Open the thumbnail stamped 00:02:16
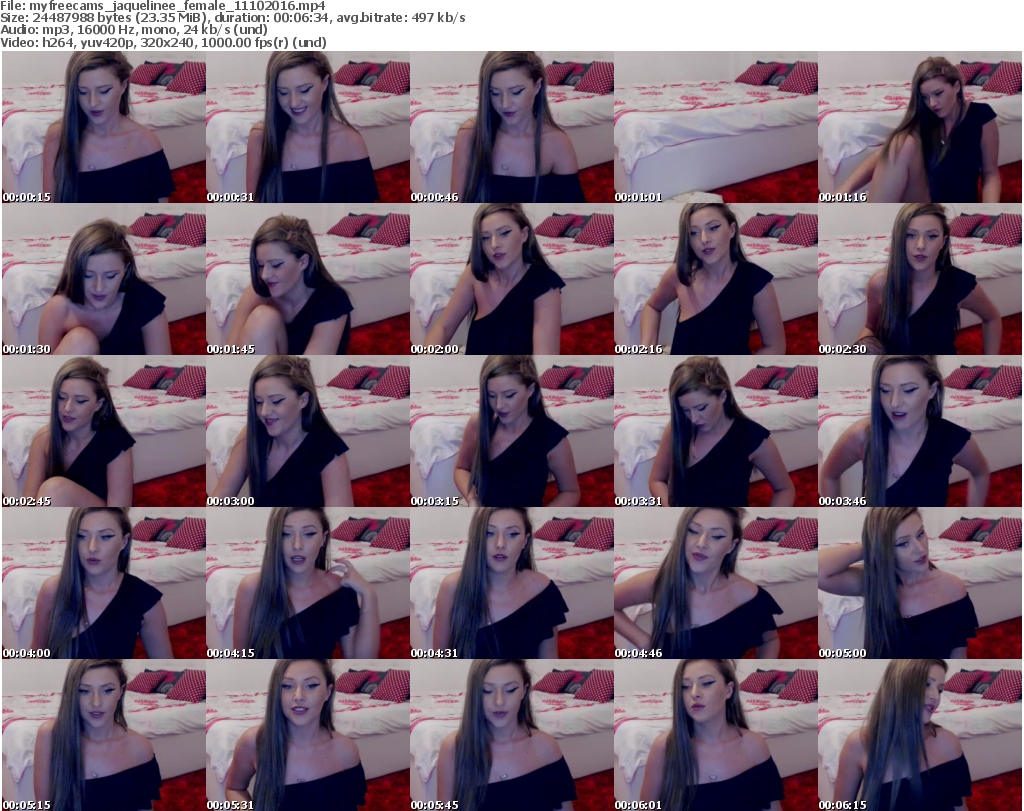Viewport: 1024px width, 811px height. [x=716, y=279]
